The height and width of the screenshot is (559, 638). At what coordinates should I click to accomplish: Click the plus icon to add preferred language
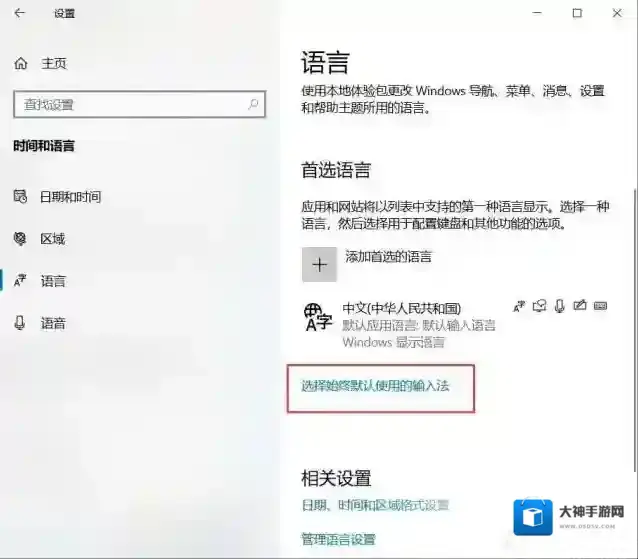pos(319,264)
